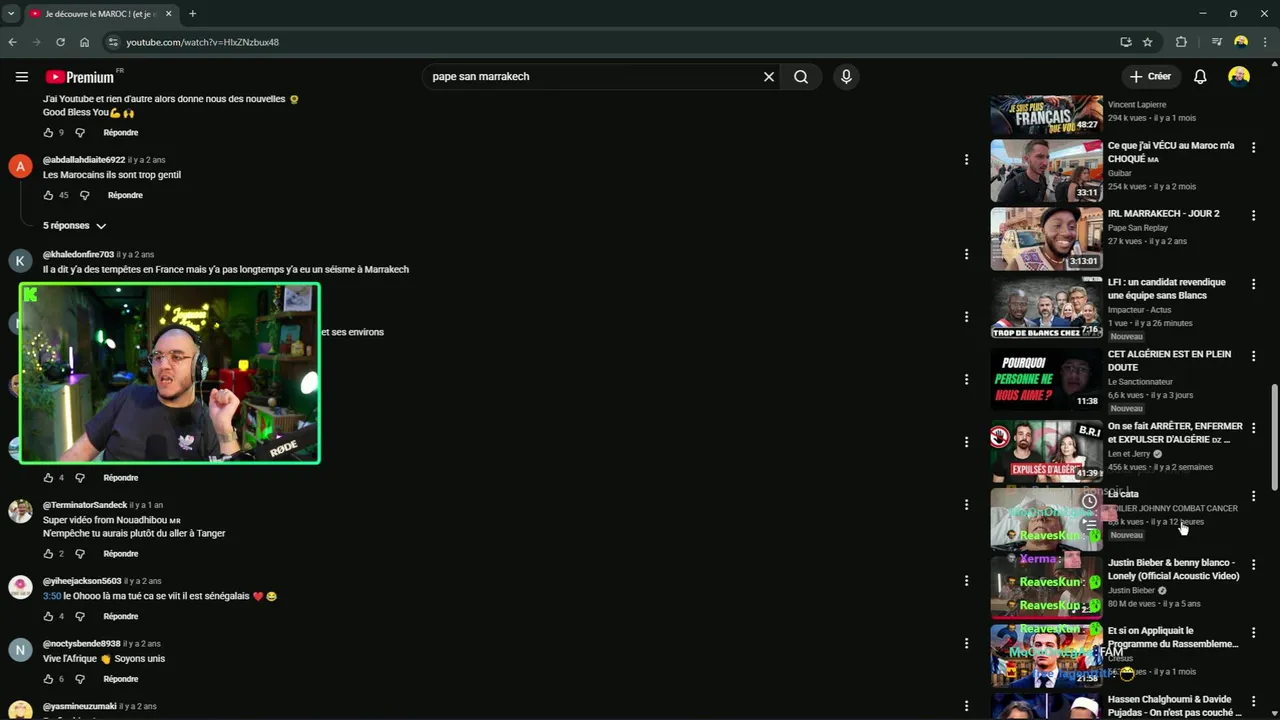Like the @yiheejackson5603 comment

48,617
